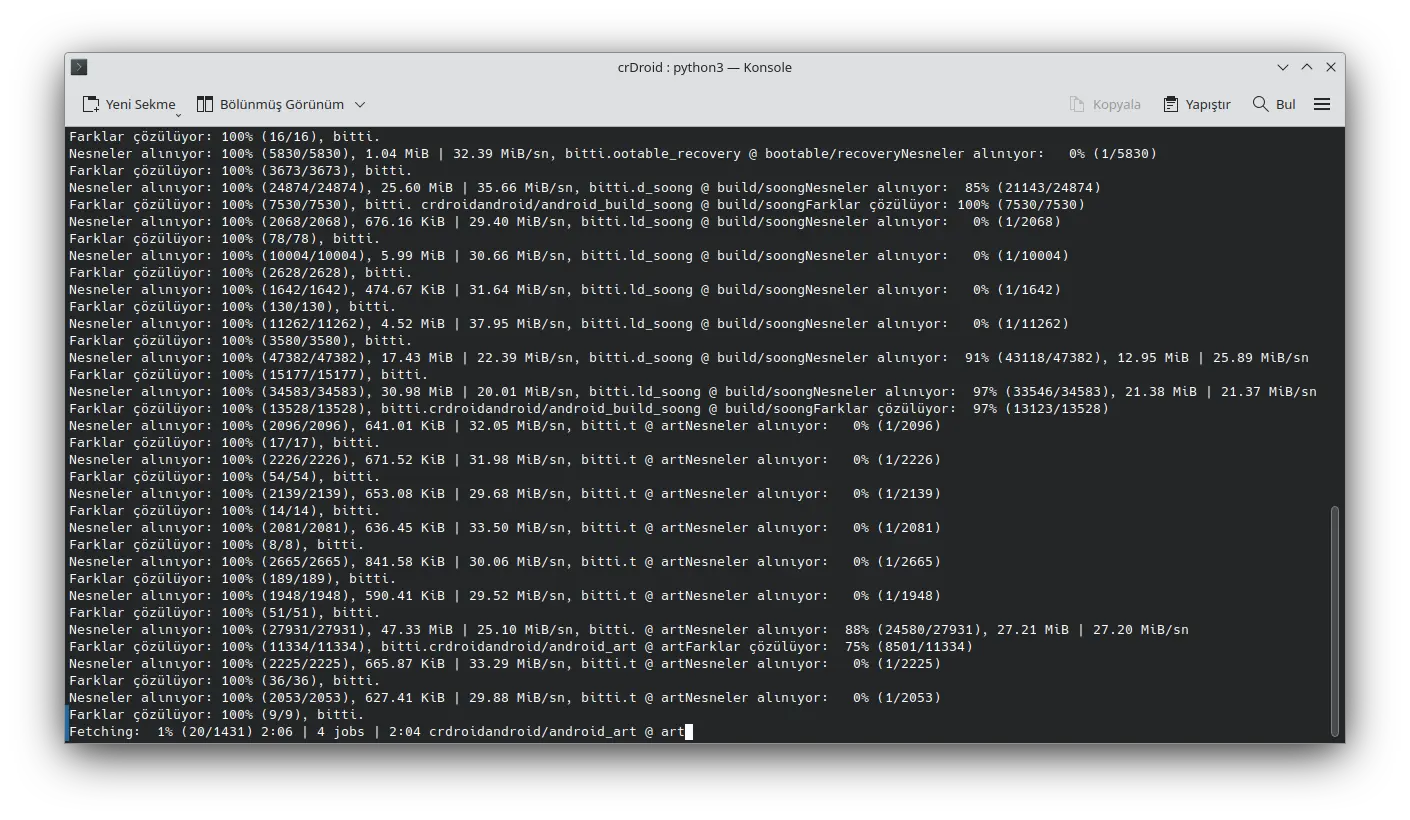Click the line with (1948/1948), 590.41 KiB

click(504, 595)
